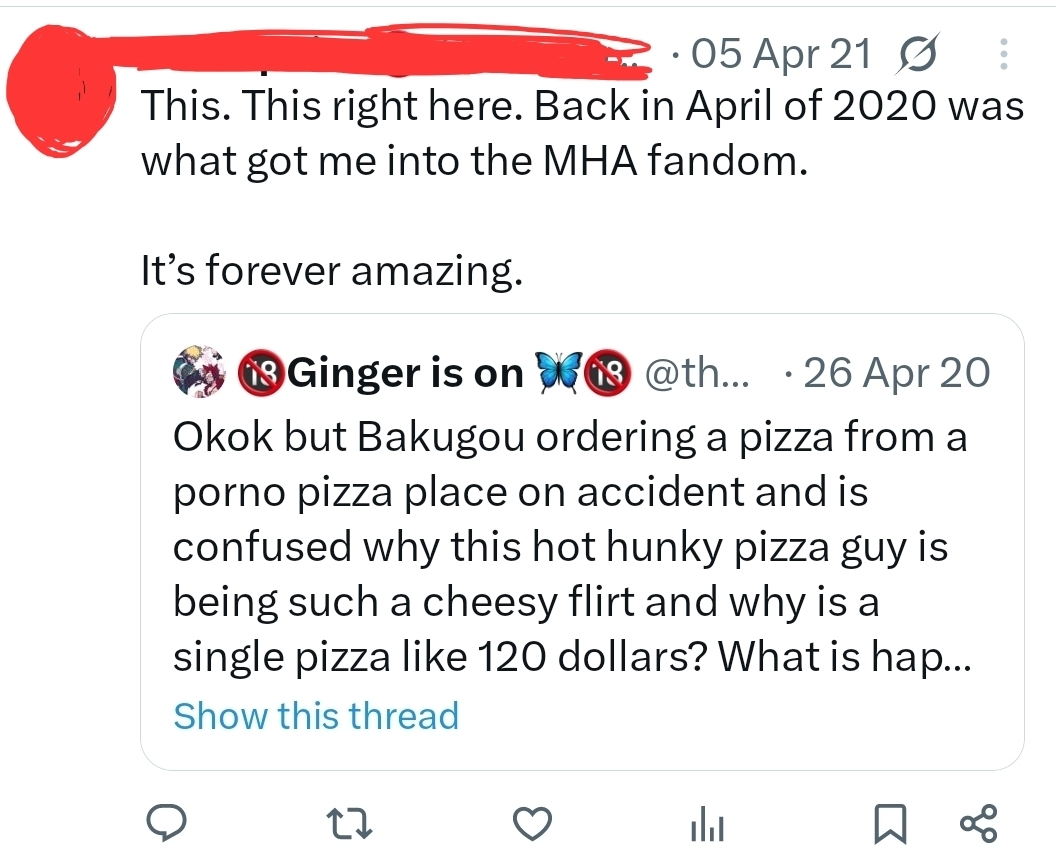This screenshot has height=868, width=1056.
Task: View tweet analytics bar chart icon
Action: 706,825
